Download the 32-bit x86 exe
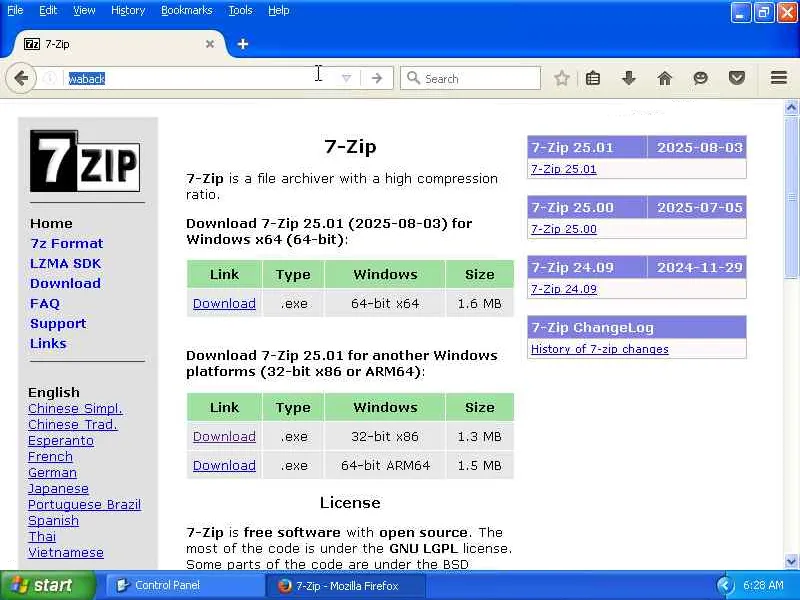The height and width of the screenshot is (600, 800). coord(224,437)
